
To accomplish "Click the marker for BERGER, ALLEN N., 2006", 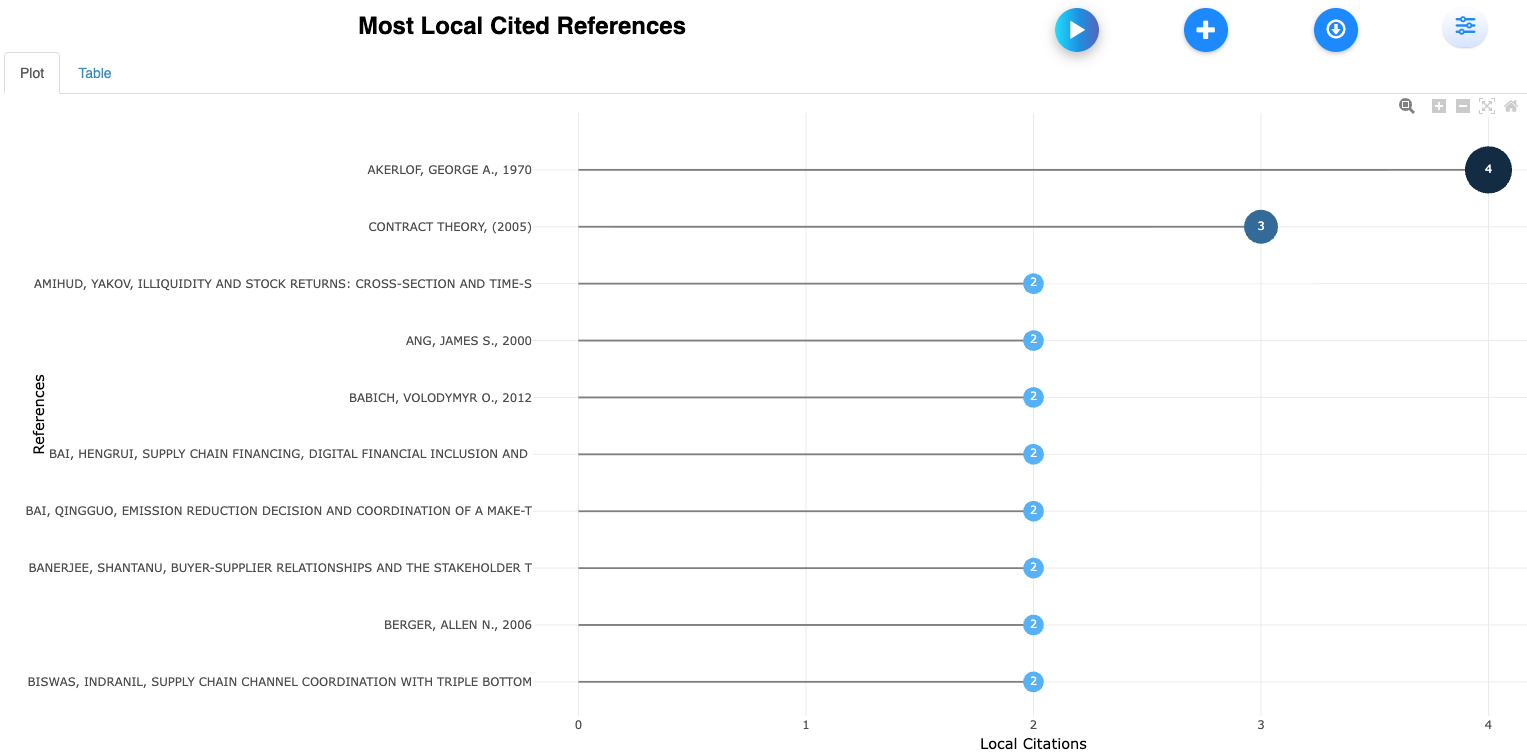I will (x=1033, y=625).
